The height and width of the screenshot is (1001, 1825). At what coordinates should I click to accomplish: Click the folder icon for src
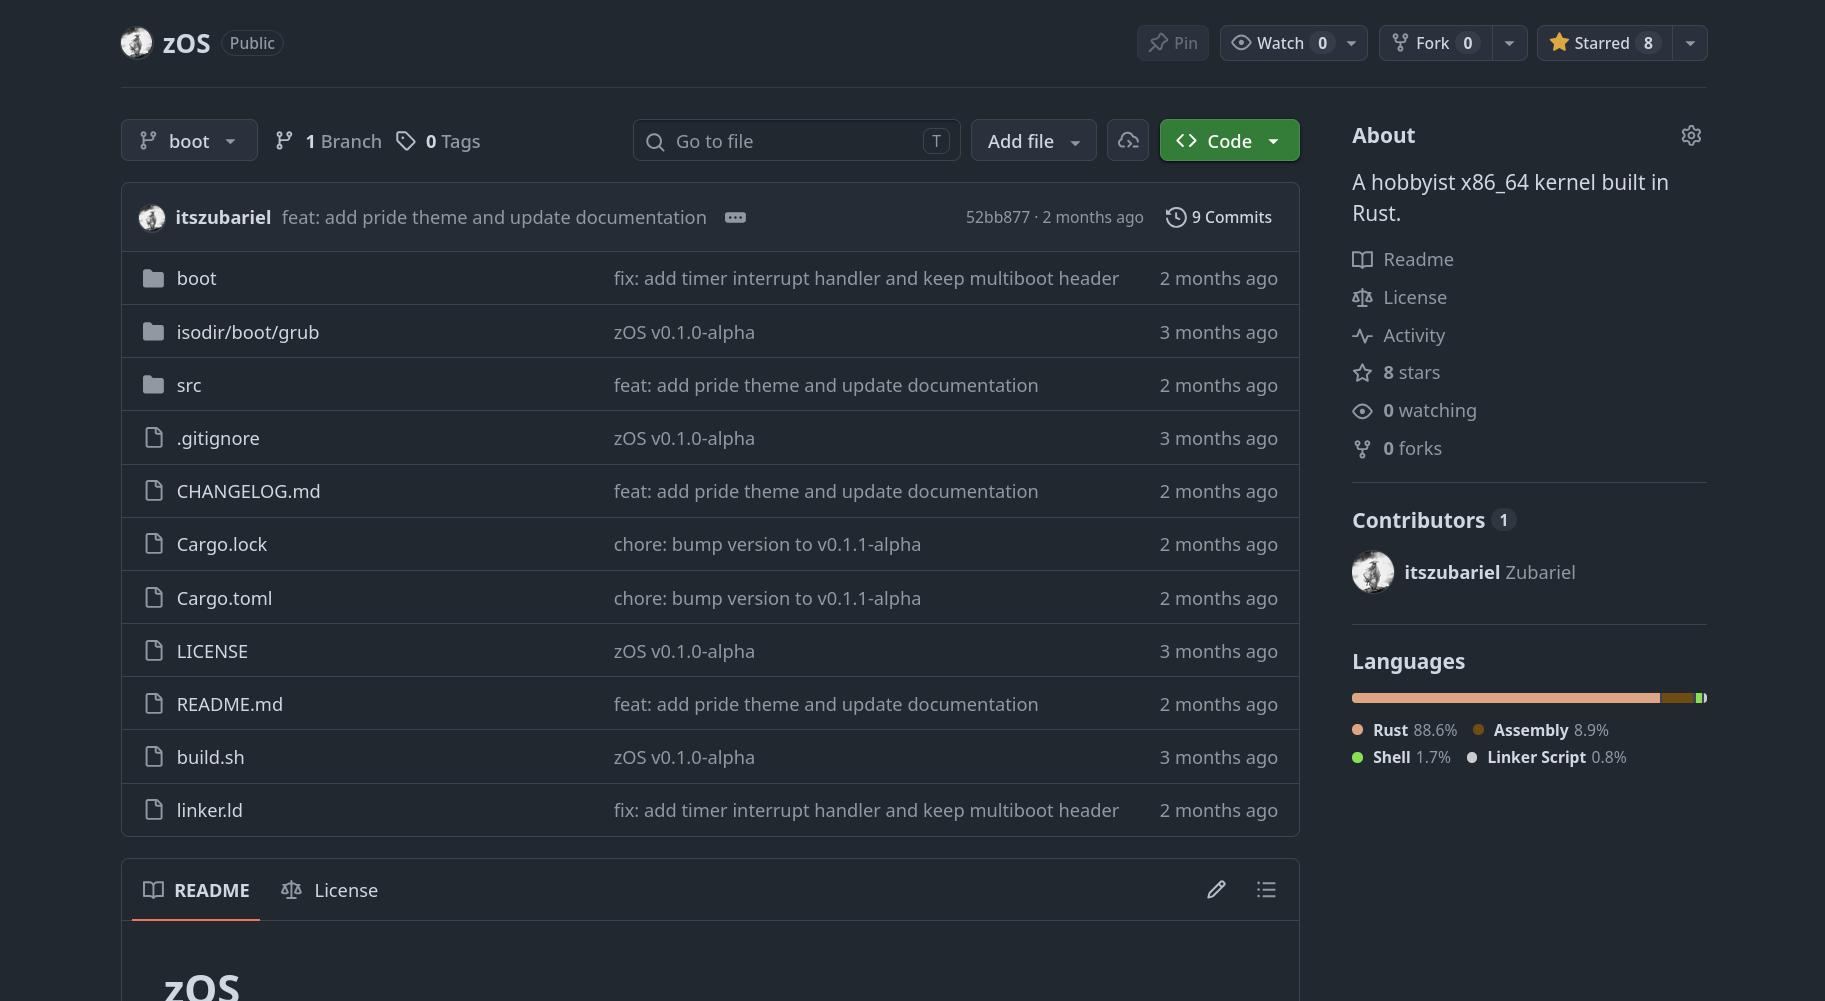click(x=153, y=385)
